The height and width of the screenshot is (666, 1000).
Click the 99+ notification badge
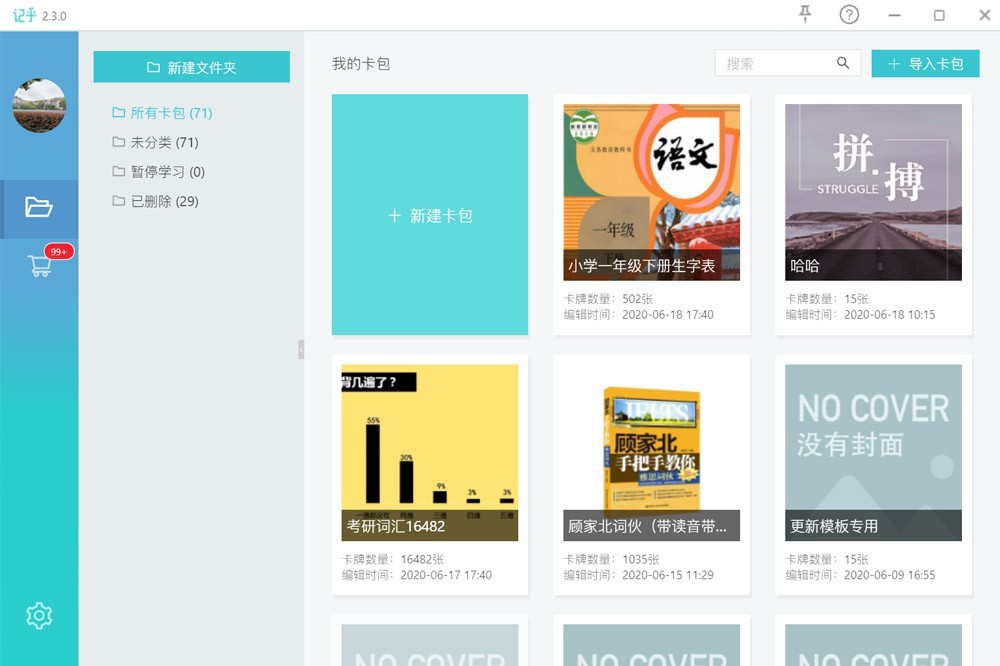(x=59, y=251)
